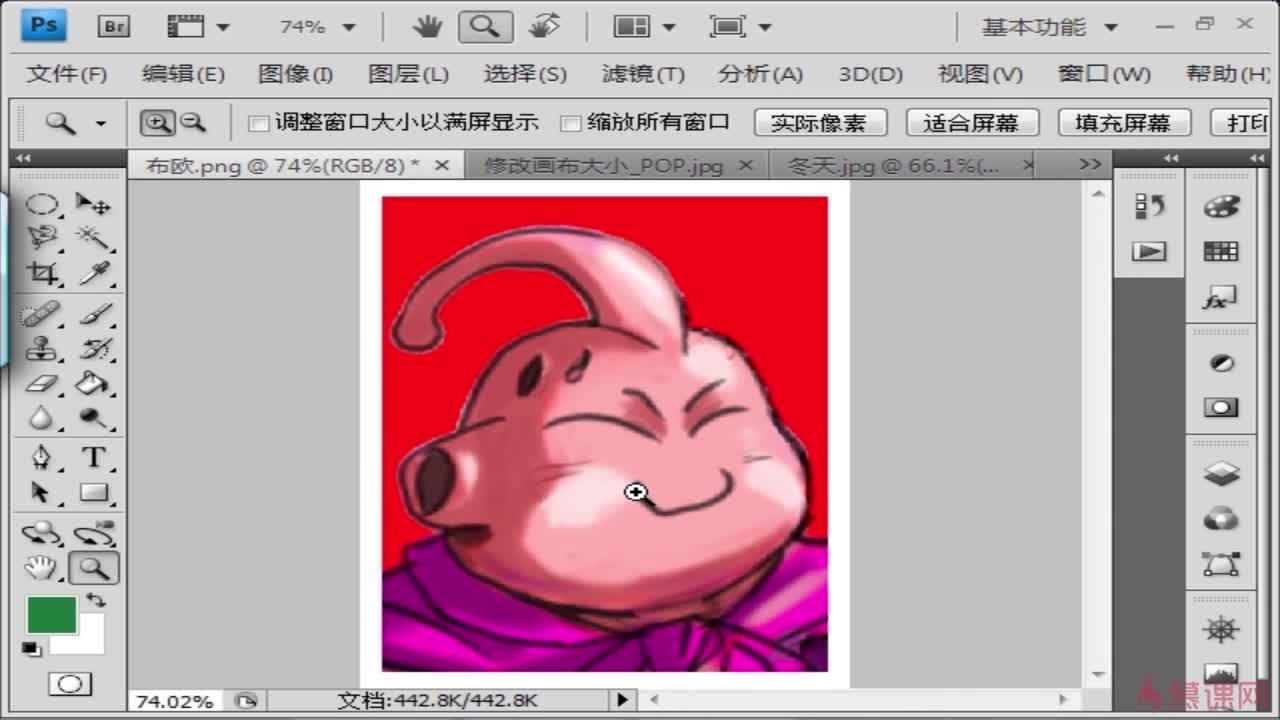Image resolution: width=1280 pixels, height=720 pixels.
Task: Expand the toolbox with its top double arrow
Action: coord(24,159)
